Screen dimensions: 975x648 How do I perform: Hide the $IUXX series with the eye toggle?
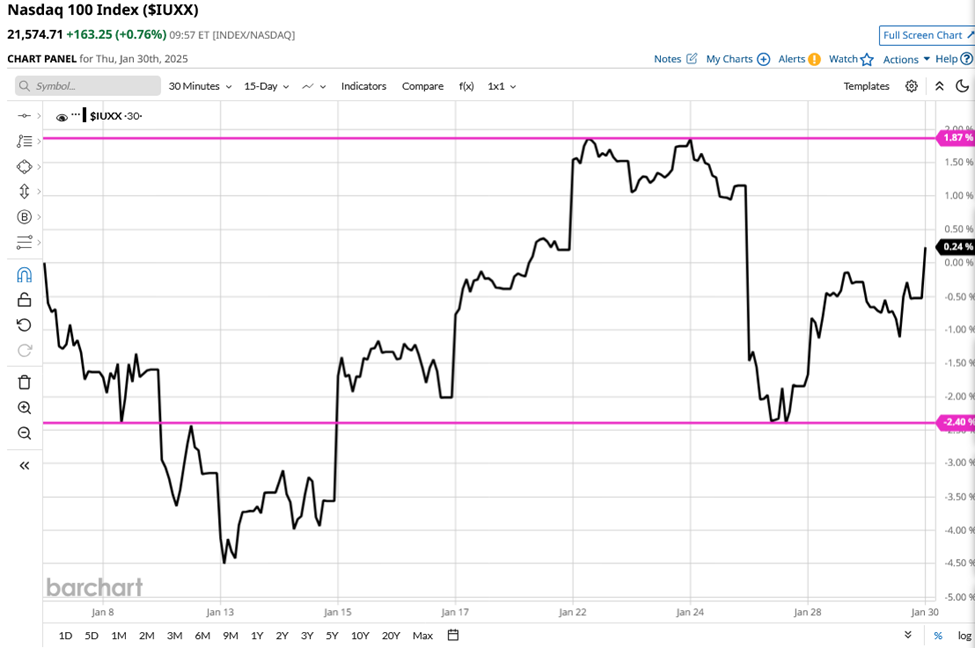(61, 116)
